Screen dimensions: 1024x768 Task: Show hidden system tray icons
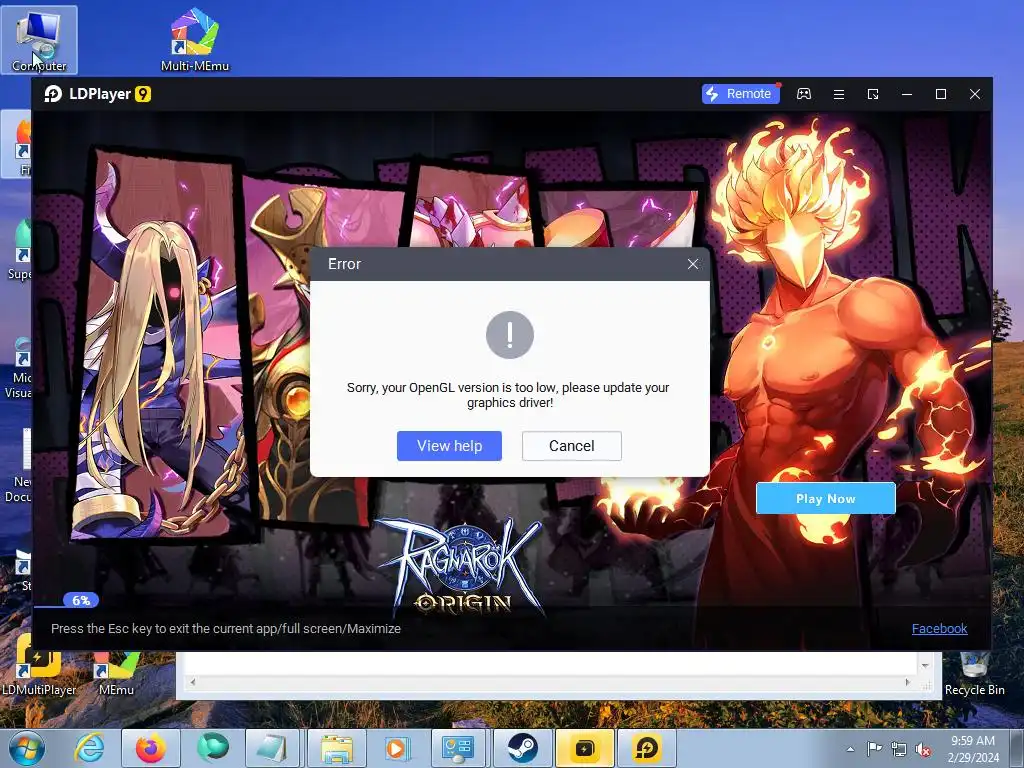tap(850, 749)
